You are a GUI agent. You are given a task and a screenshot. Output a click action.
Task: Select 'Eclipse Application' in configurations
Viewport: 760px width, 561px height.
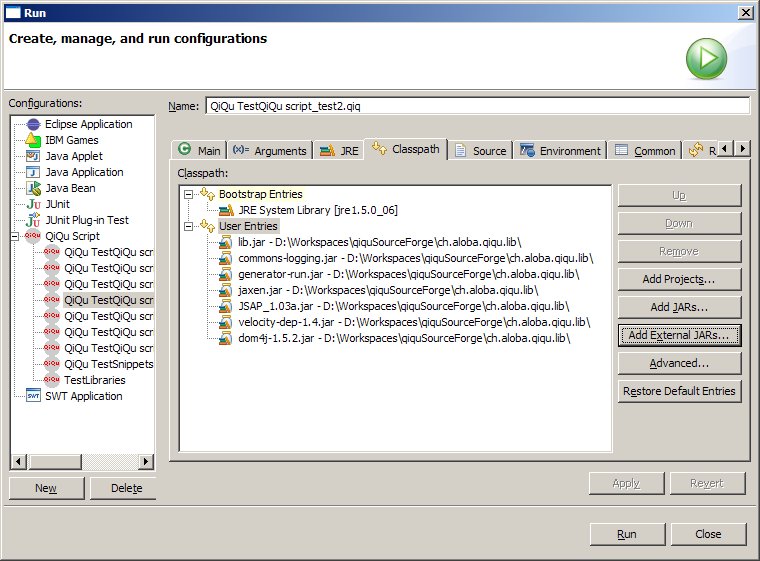tap(89, 124)
